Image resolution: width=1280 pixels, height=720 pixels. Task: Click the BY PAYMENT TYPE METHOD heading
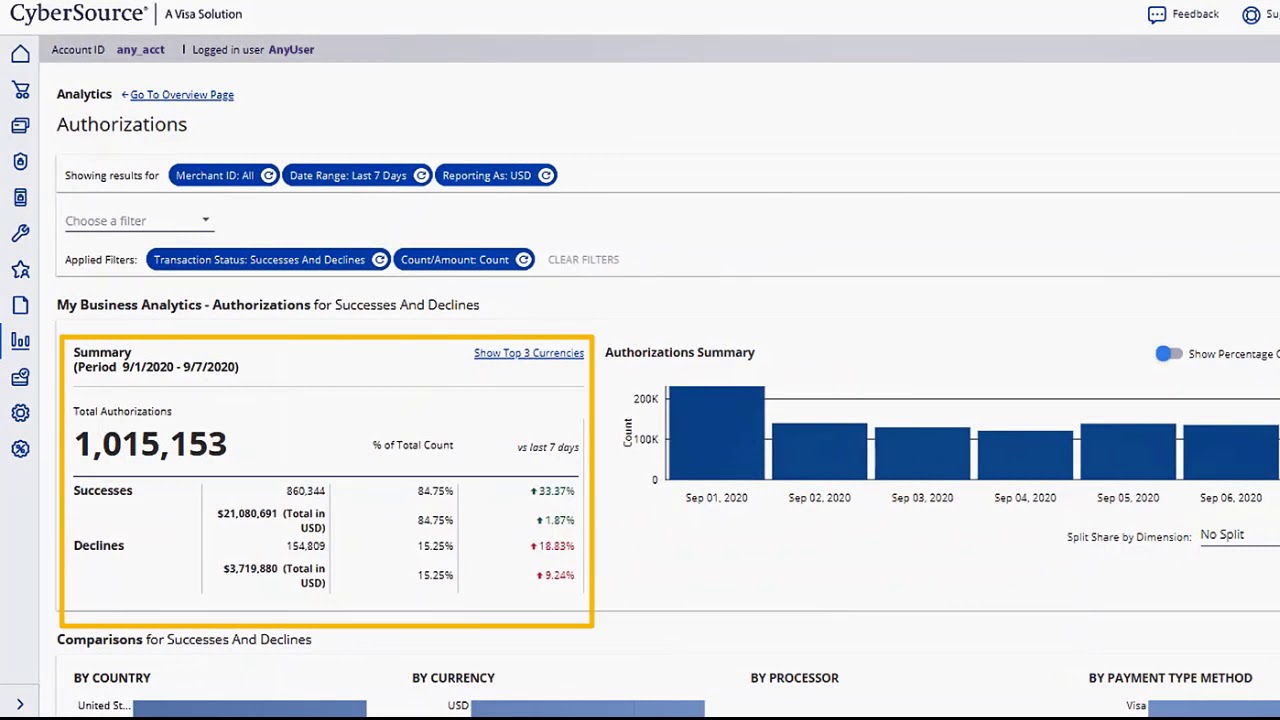pos(1170,678)
